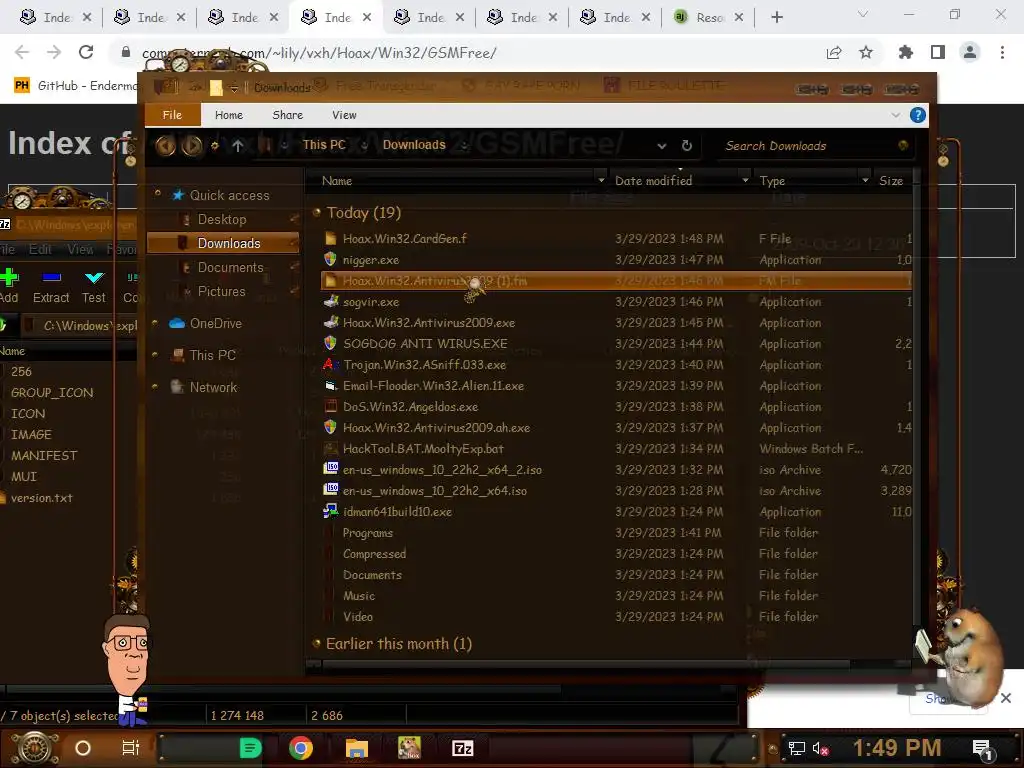Select OneDrive in the navigation pane
Image resolution: width=1024 pixels, height=768 pixels.
[216, 323]
